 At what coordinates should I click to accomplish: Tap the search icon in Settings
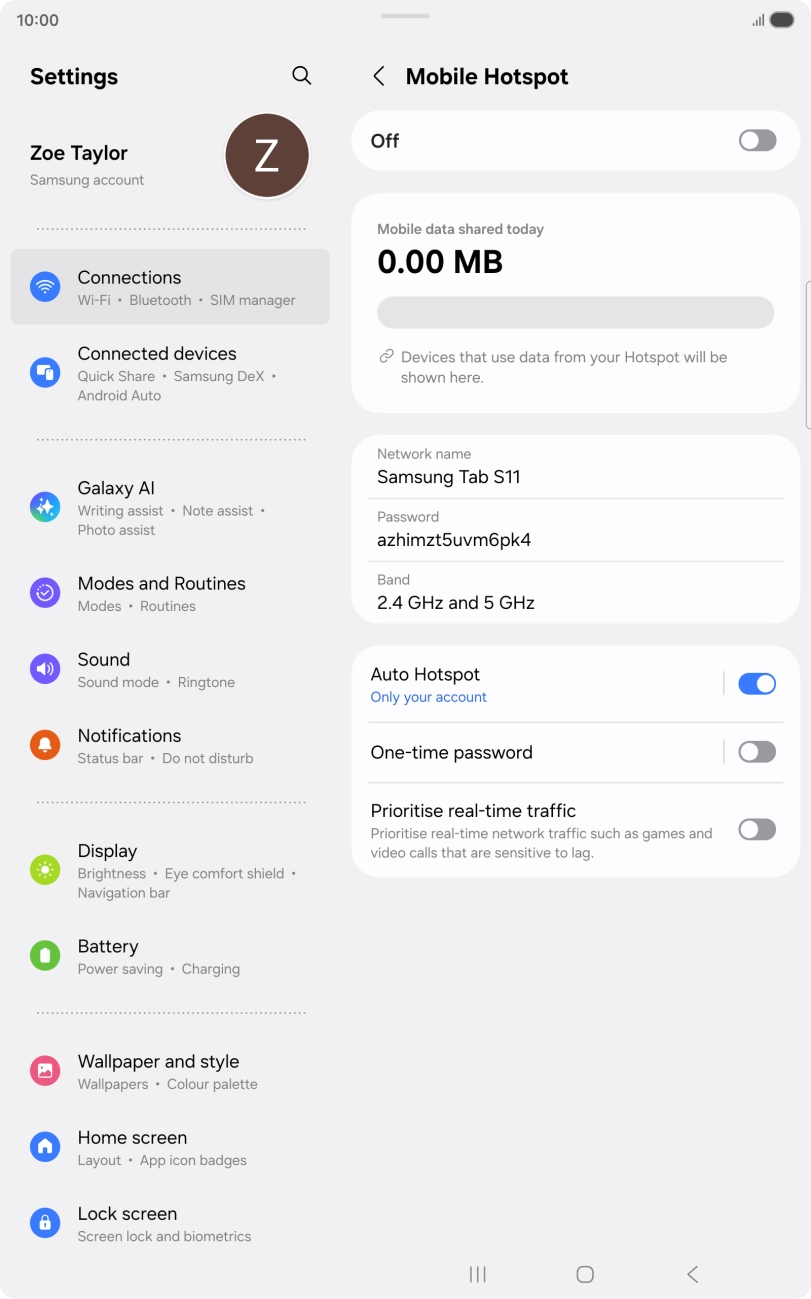pos(301,76)
